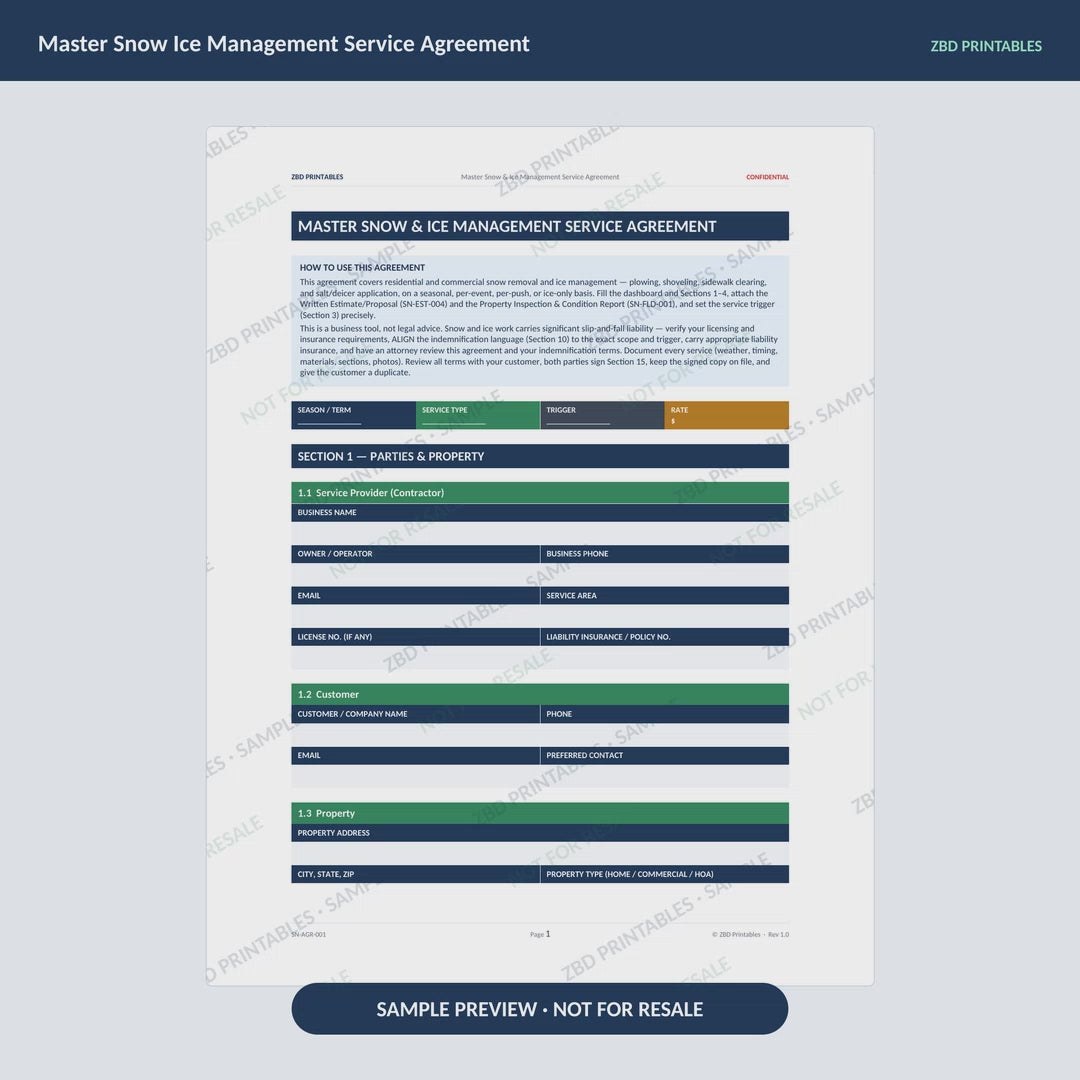This screenshot has height=1080, width=1080.
Task: Click the PHONE label in Customer section
Action: [x=559, y=714]
